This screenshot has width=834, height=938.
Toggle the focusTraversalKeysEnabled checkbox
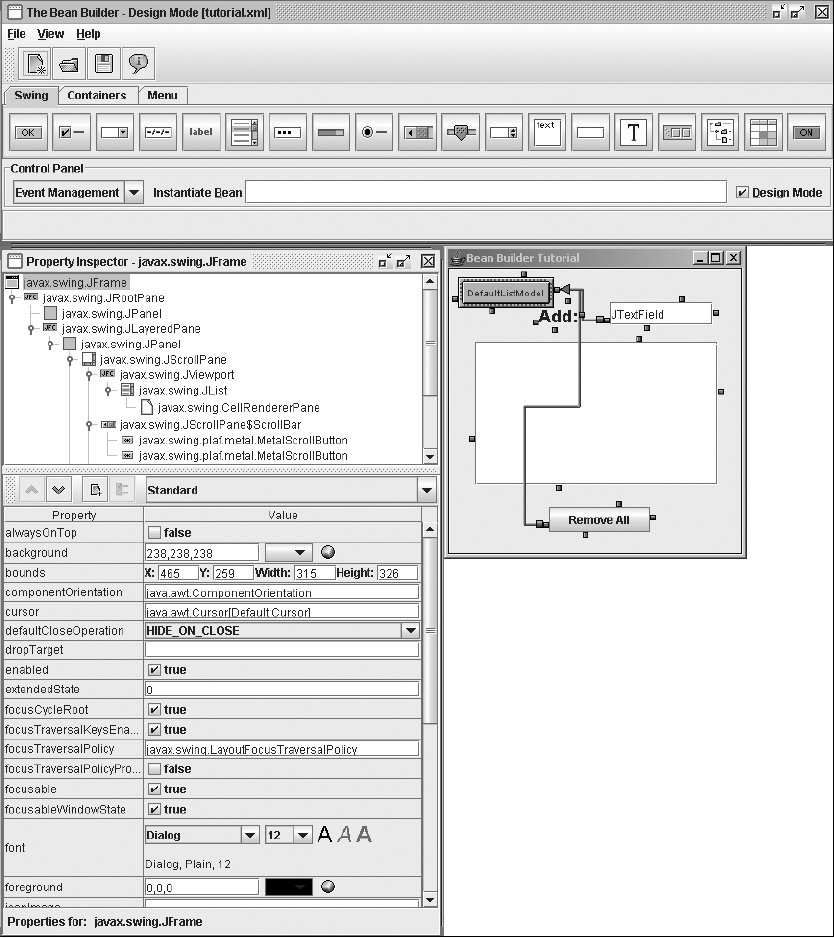click(x=154, y=730)
